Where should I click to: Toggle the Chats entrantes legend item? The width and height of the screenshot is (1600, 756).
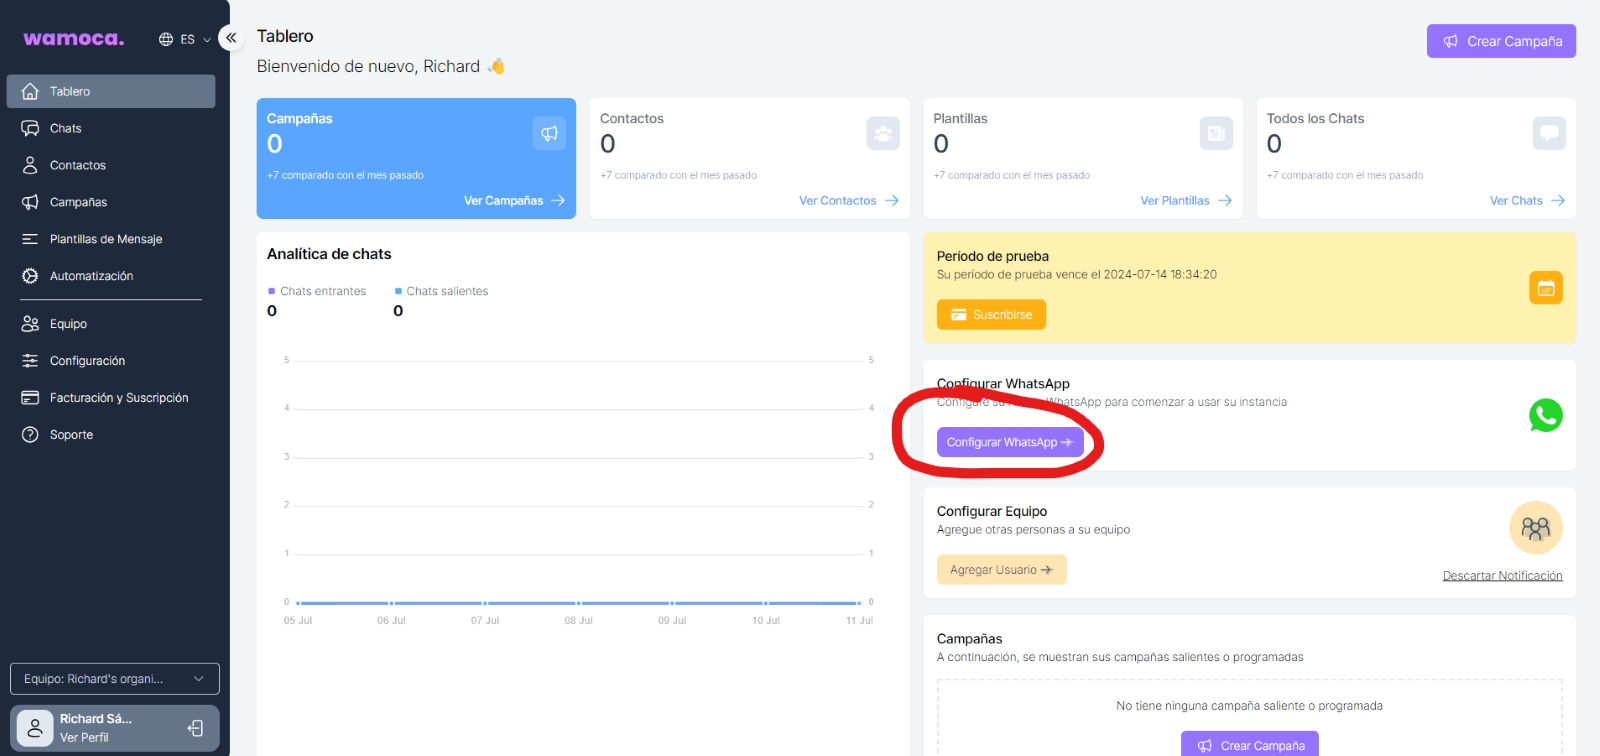pos(317,291)
